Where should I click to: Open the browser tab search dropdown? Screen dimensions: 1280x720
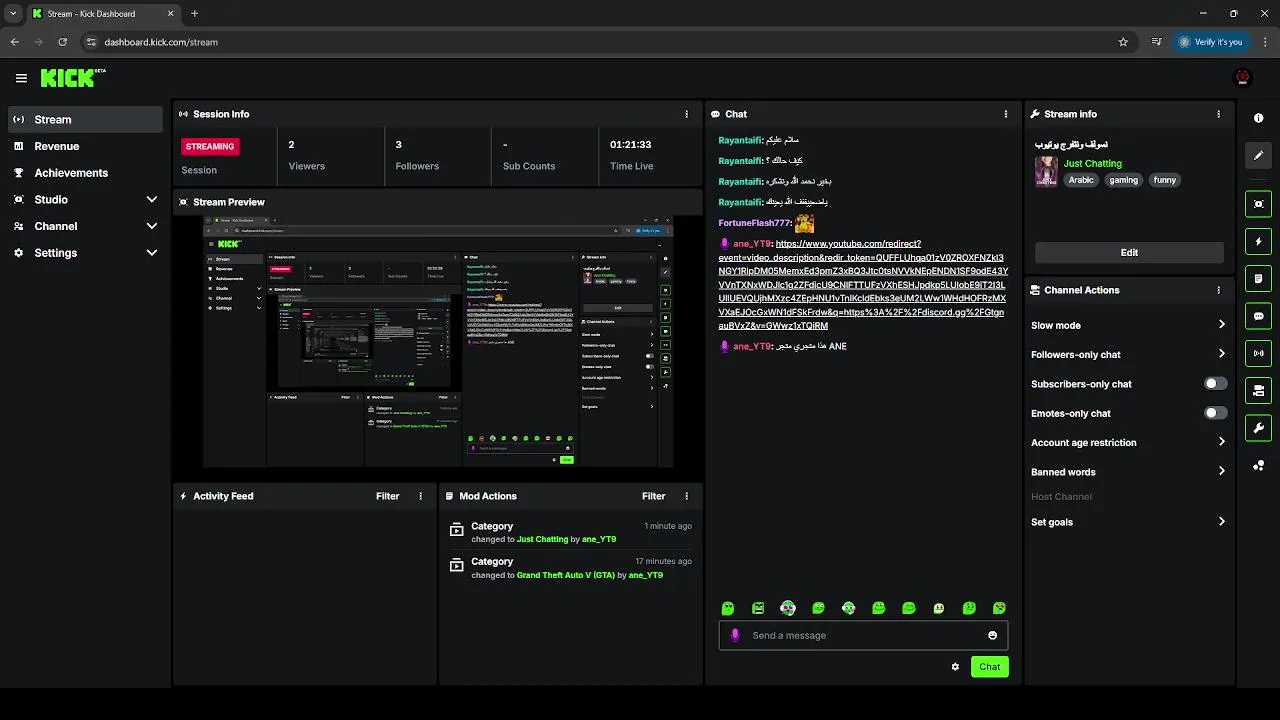click(x=13, y=14)
